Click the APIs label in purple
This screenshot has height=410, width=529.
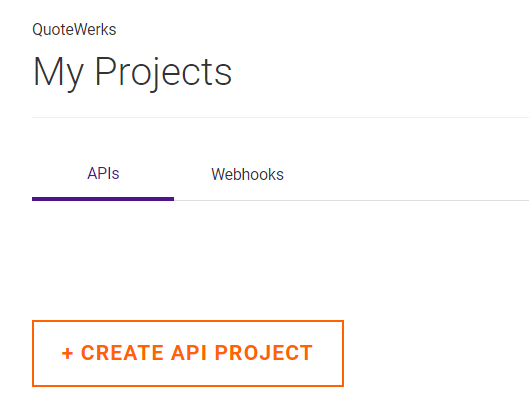click(103, 174)
